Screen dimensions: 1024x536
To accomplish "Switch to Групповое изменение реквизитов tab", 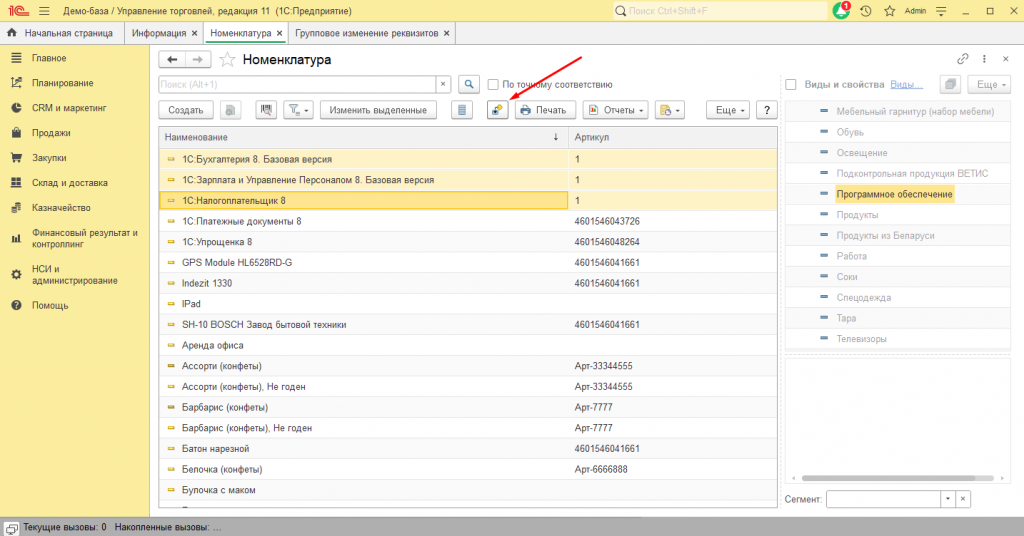I will (x=366, y=33).
